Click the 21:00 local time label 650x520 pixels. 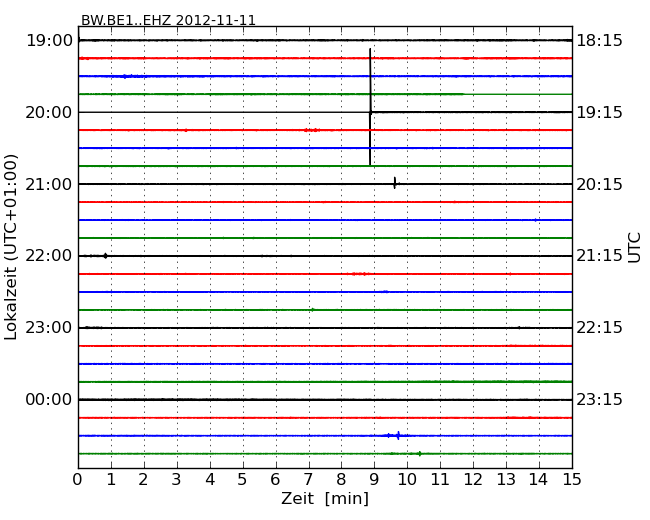49,184
